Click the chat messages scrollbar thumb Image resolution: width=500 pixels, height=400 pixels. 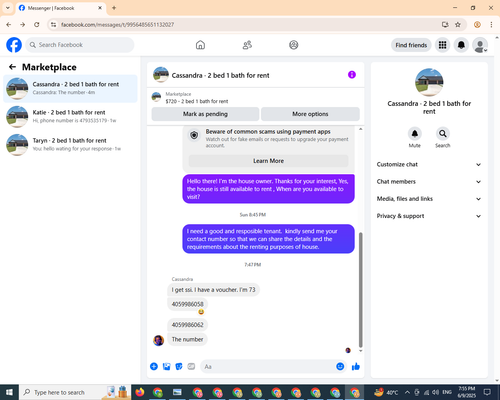(x=360, y=289)
